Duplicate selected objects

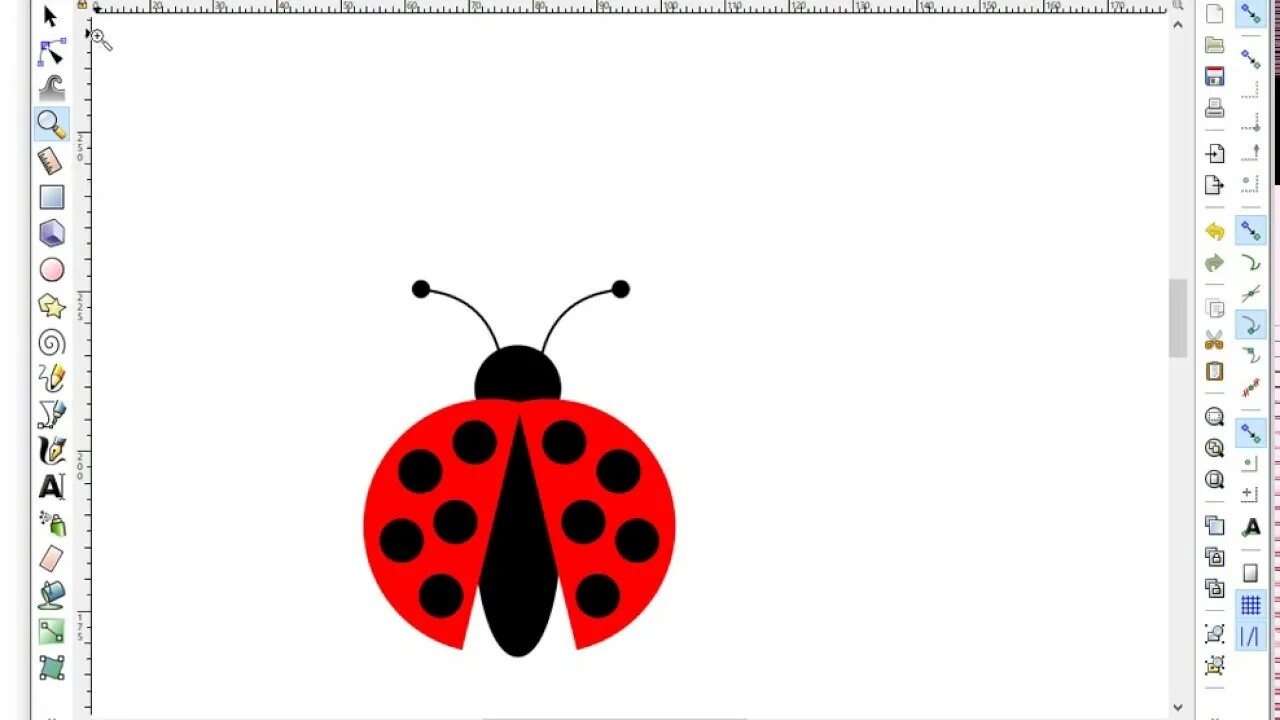(1215, 526)
